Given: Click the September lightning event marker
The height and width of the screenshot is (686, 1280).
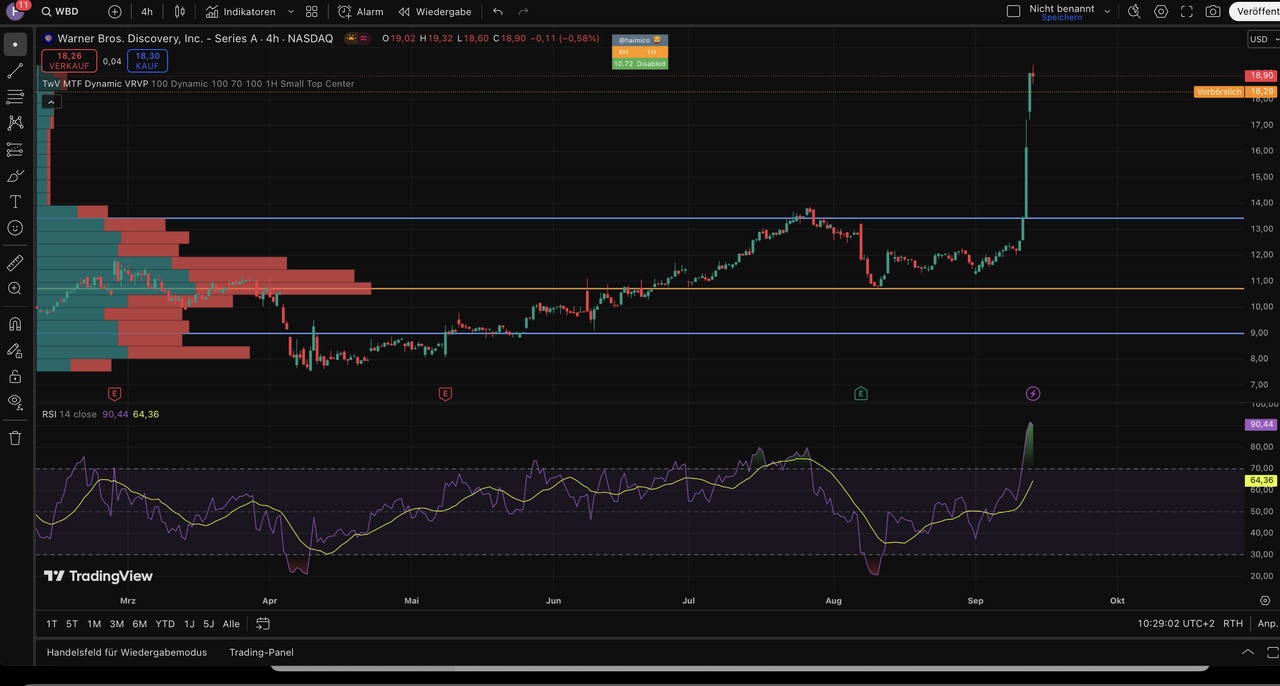Looking at the screenshot, I should pyautogui.click(x=1033, y=394).
